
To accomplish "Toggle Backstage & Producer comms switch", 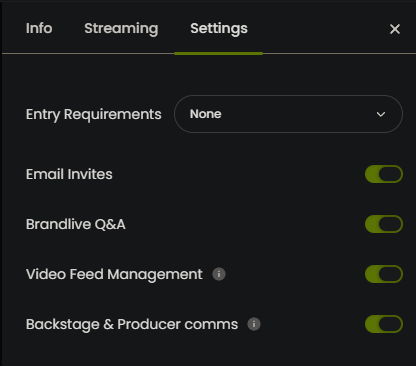I will (384, 324).
